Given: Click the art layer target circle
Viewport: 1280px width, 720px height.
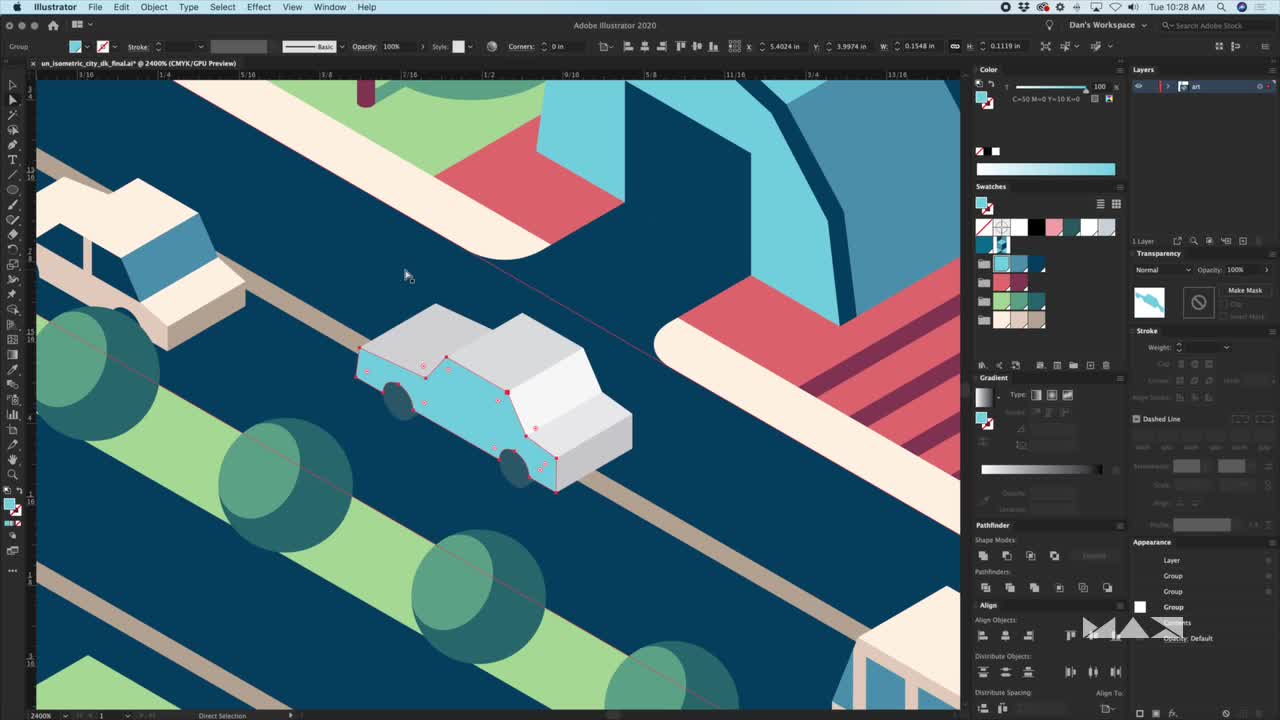Looking at the screenshot, I should [x=1259, y=86].
